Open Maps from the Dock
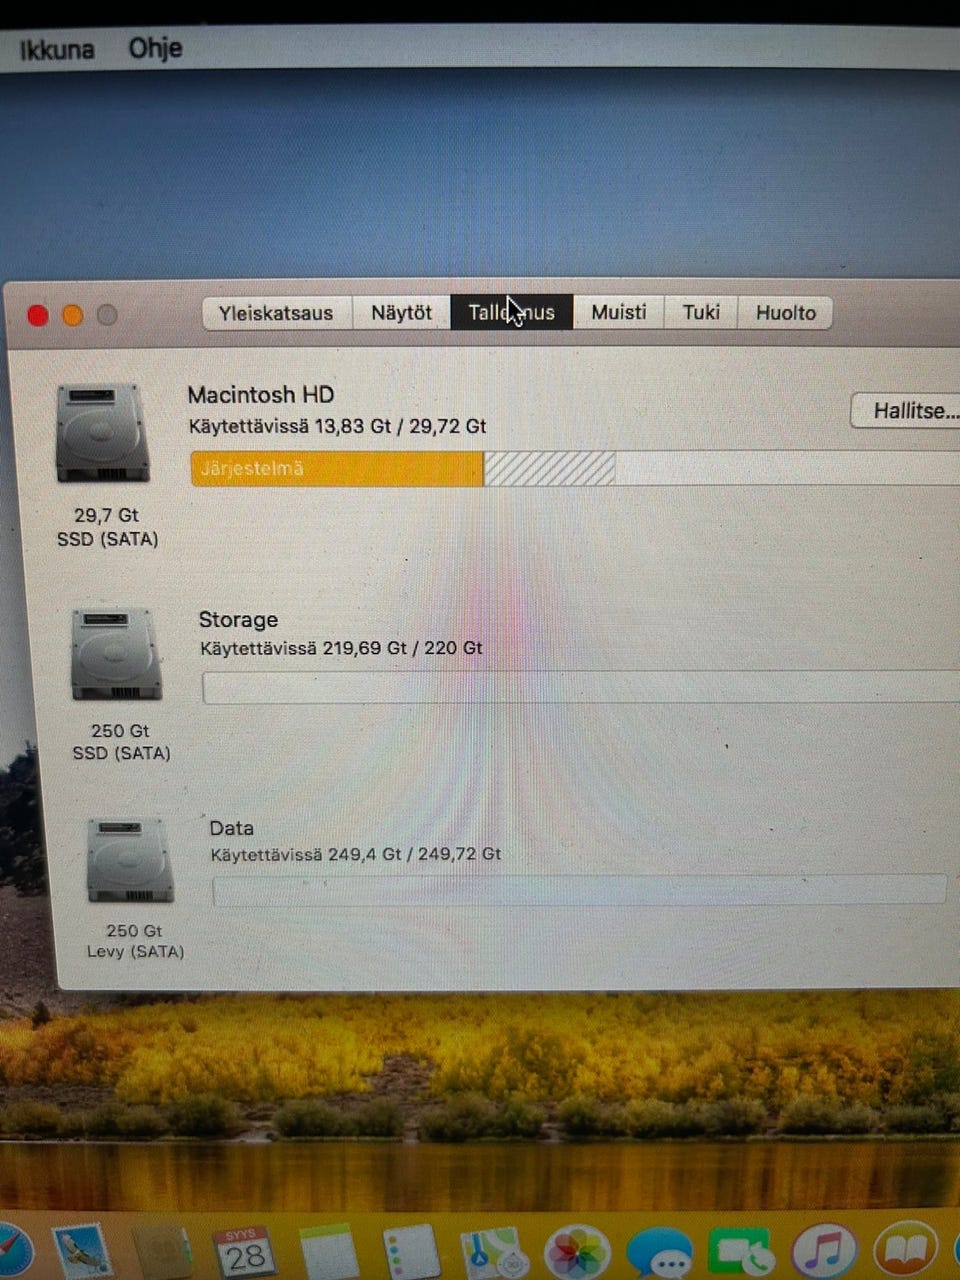Screen dimensions: 960x1280 [493, 1252]
